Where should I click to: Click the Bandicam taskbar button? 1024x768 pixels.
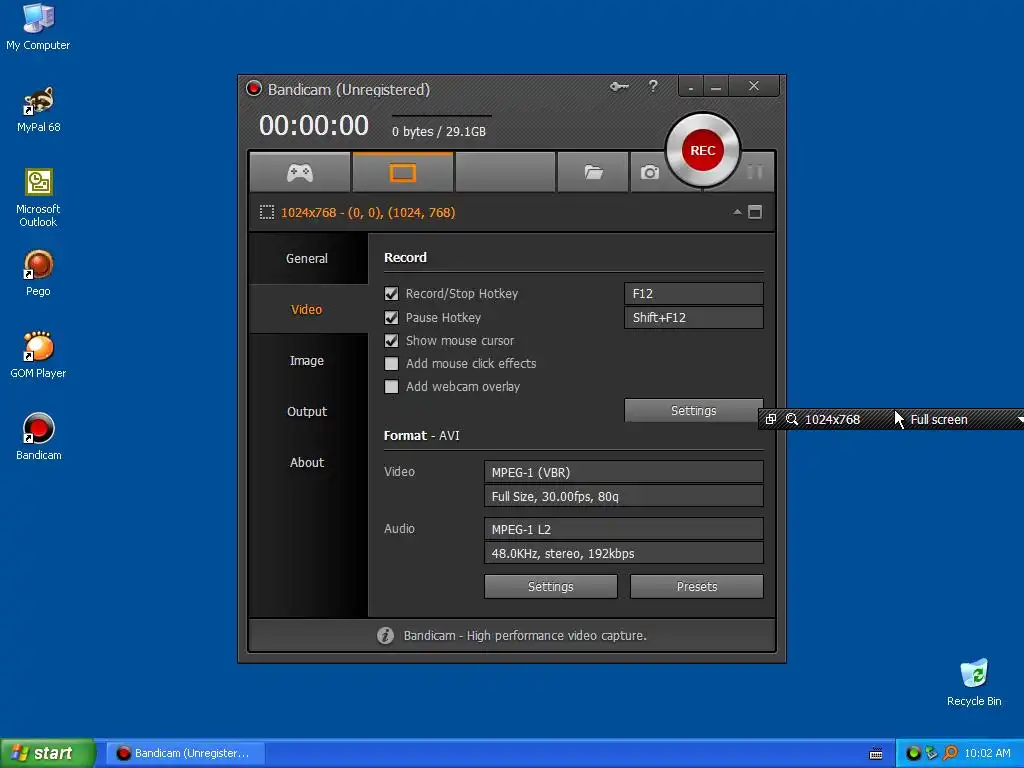pos(186,753)
